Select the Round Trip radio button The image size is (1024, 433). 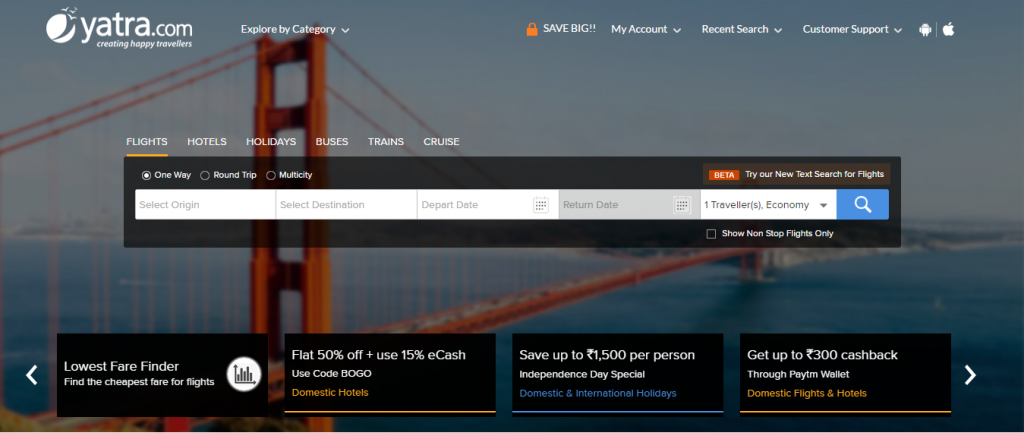(x=204, y=175)
